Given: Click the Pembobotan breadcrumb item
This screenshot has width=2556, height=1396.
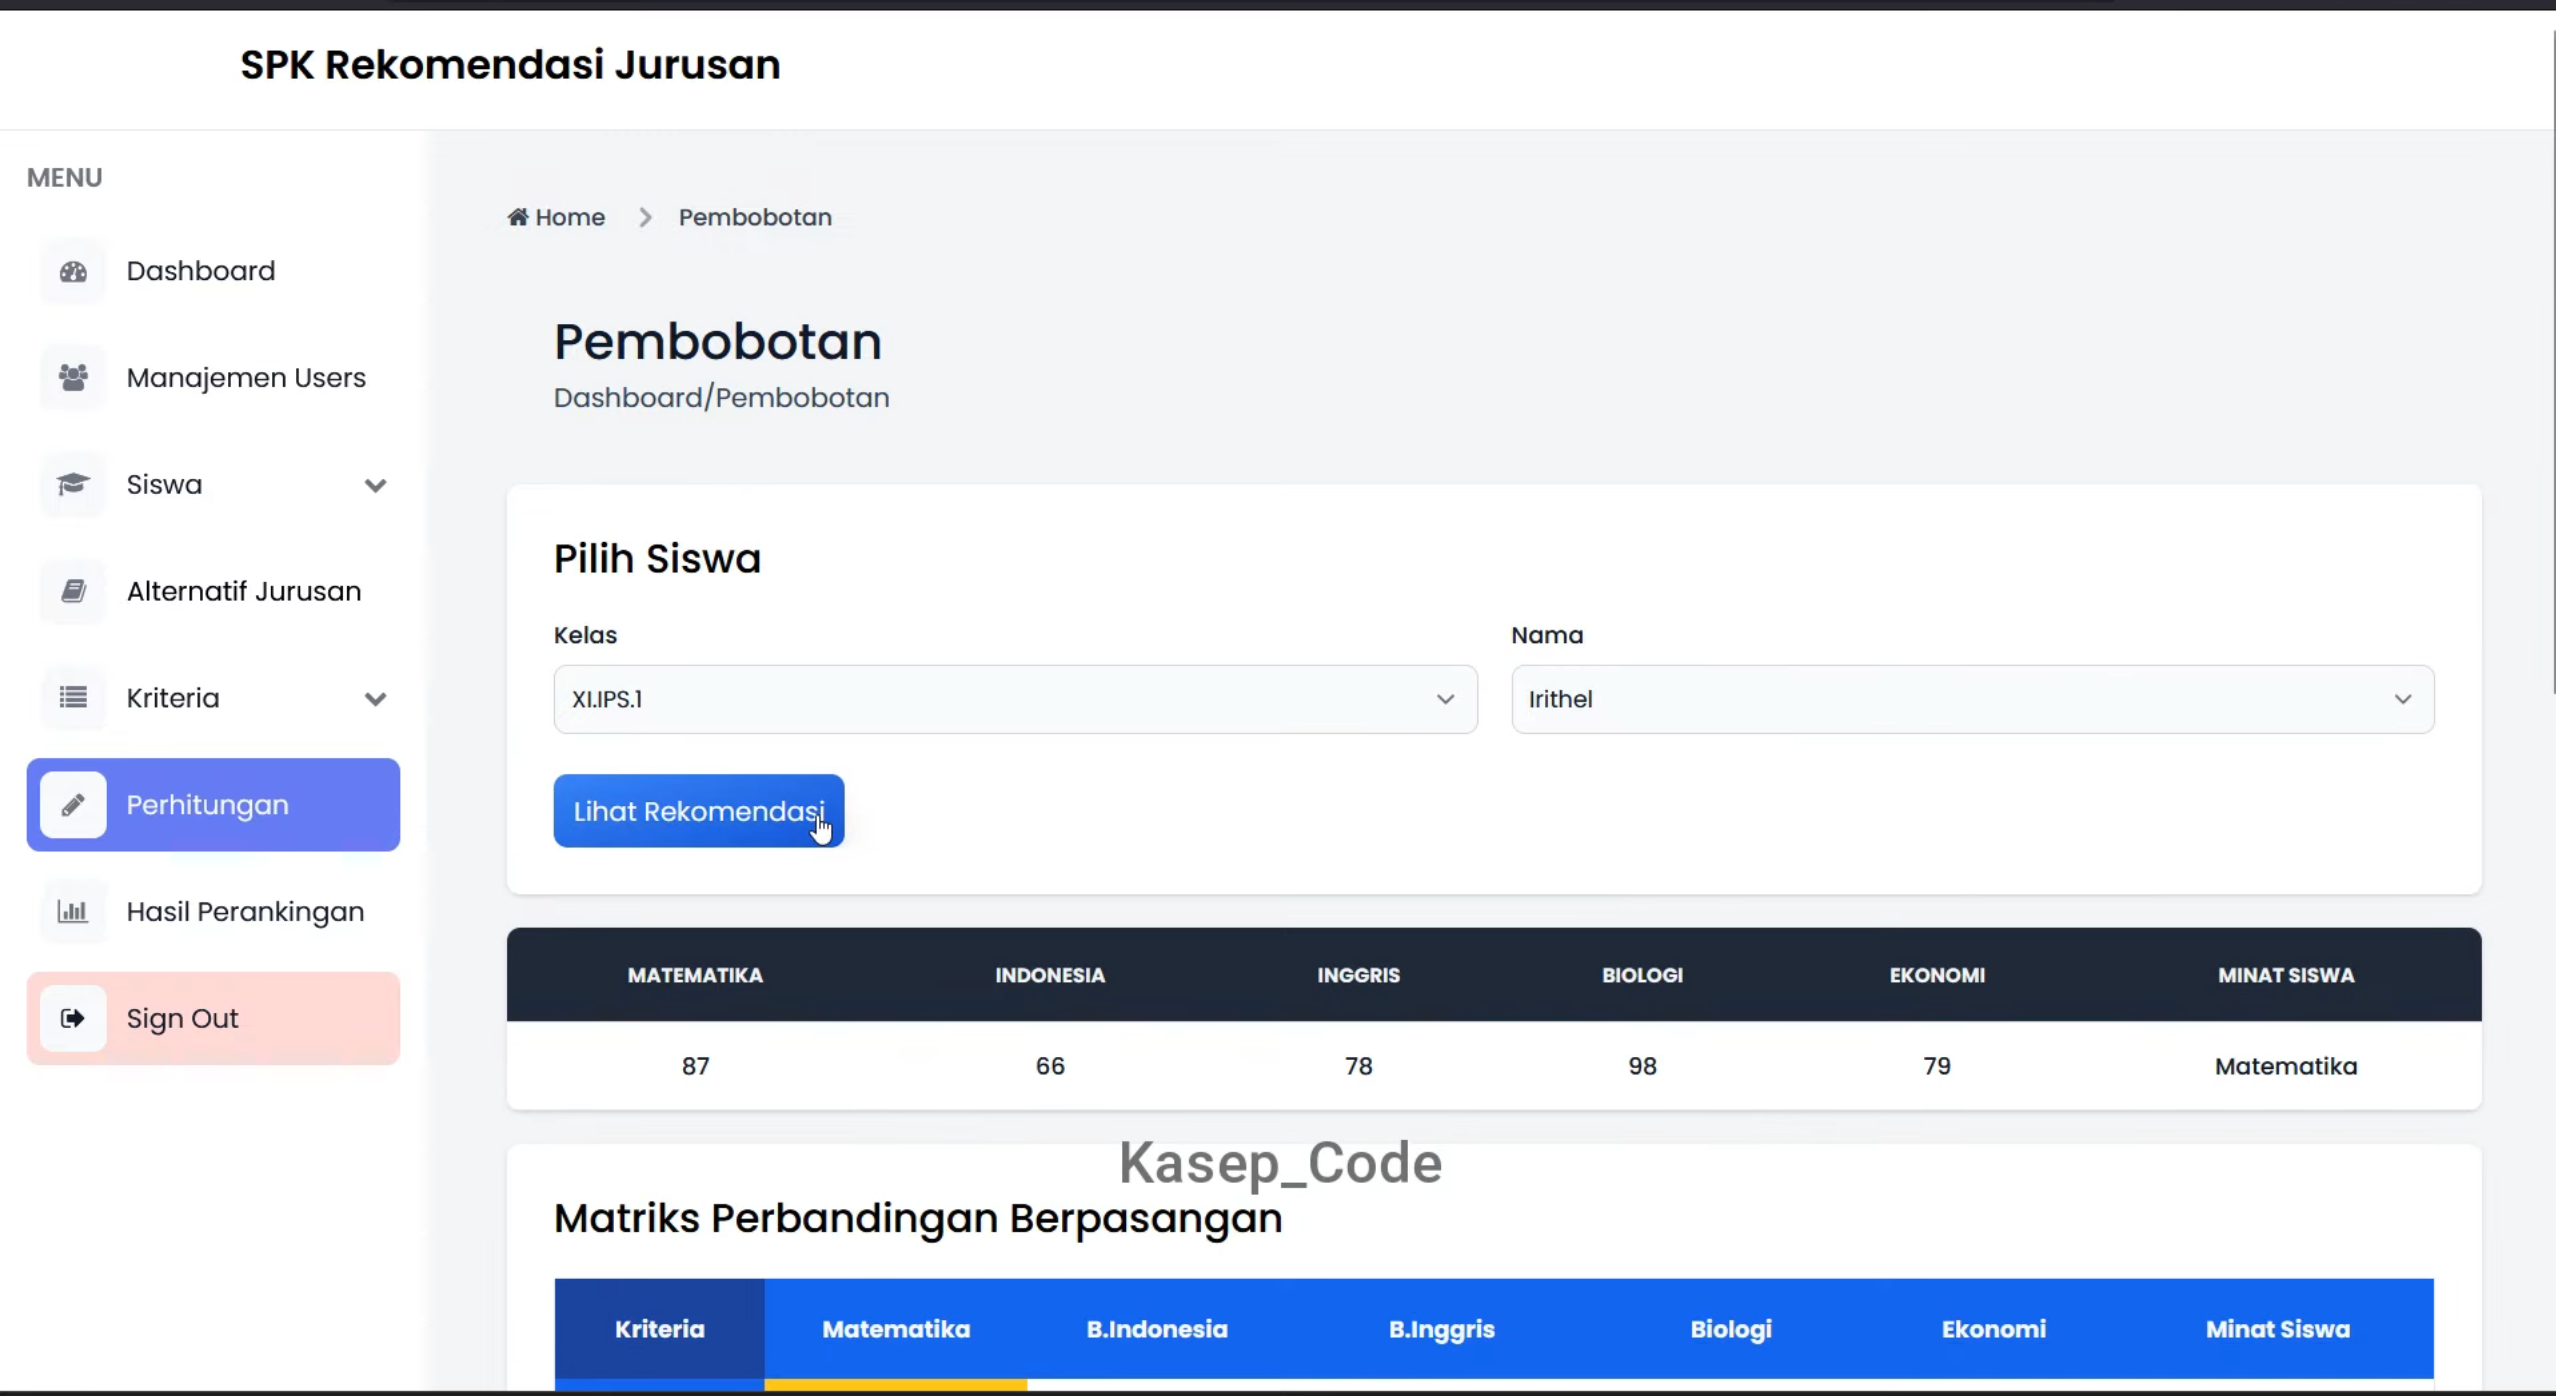Looking at the screenshot, I should (755, 217).
